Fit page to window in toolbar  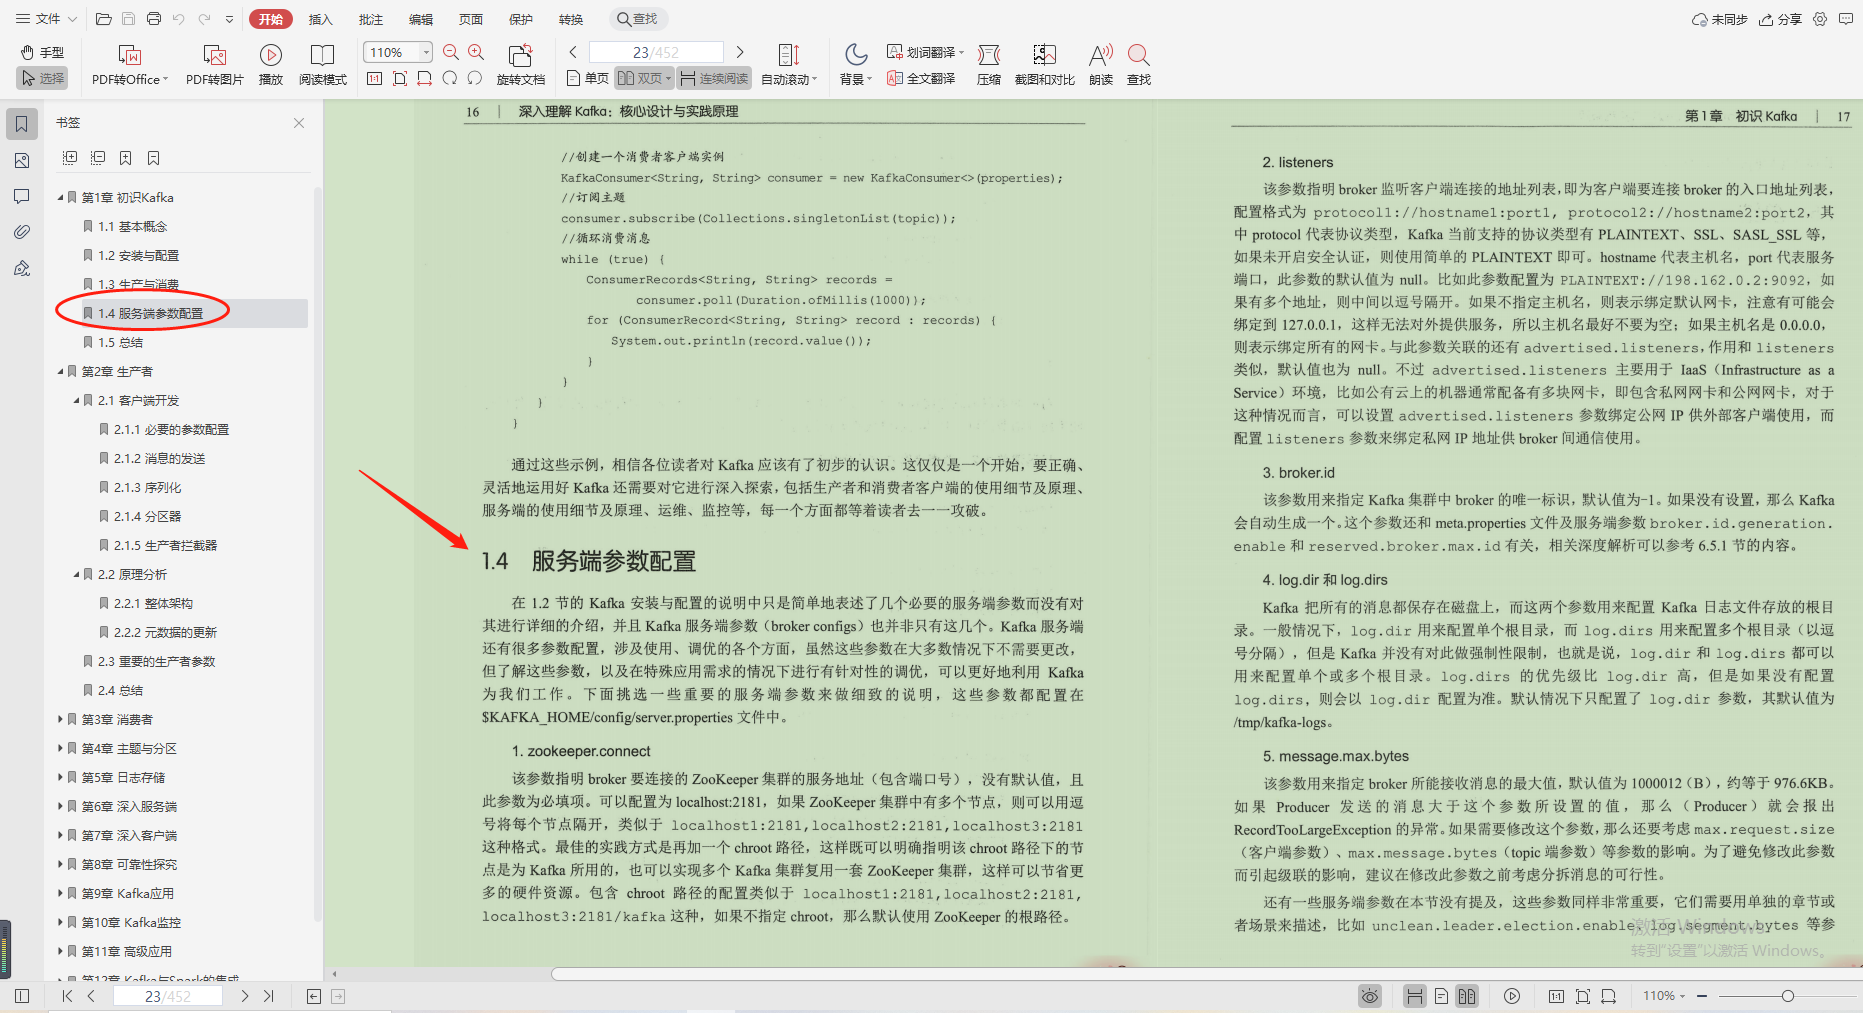[x=400, y=78]
